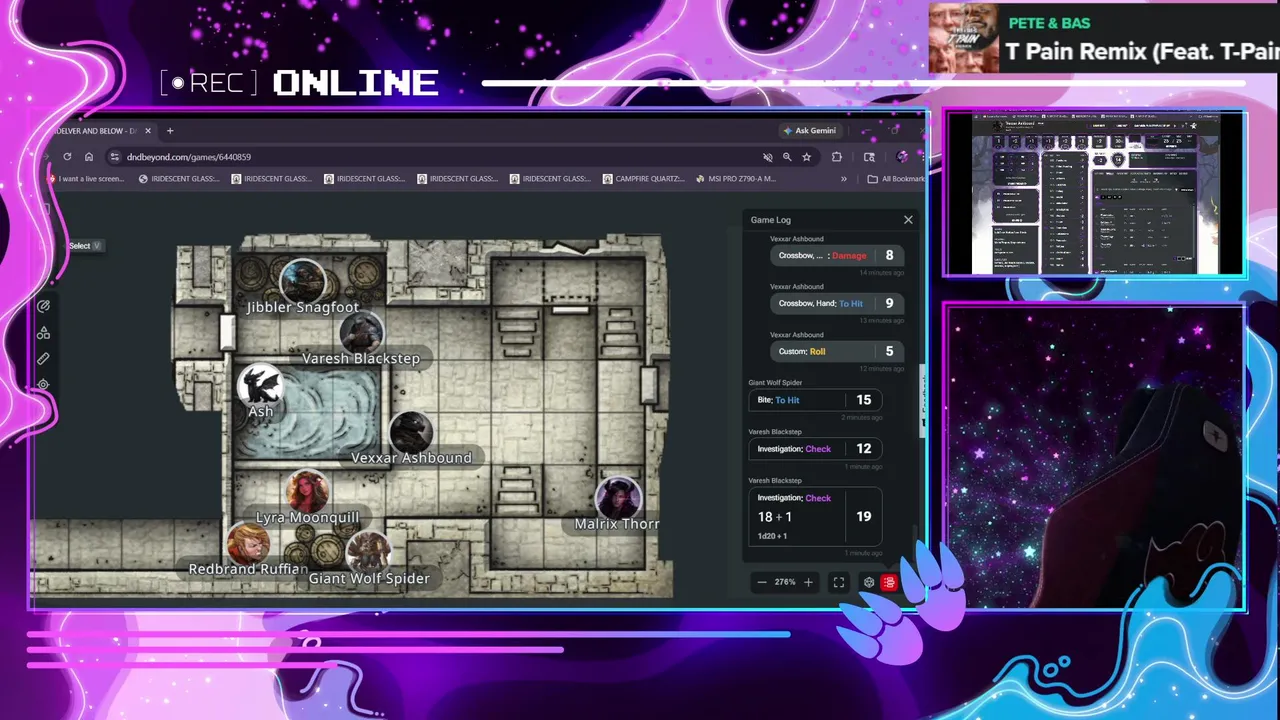
Task: Open MSI PRO Z790-A bookmark
Action: [x=736, y=179]
